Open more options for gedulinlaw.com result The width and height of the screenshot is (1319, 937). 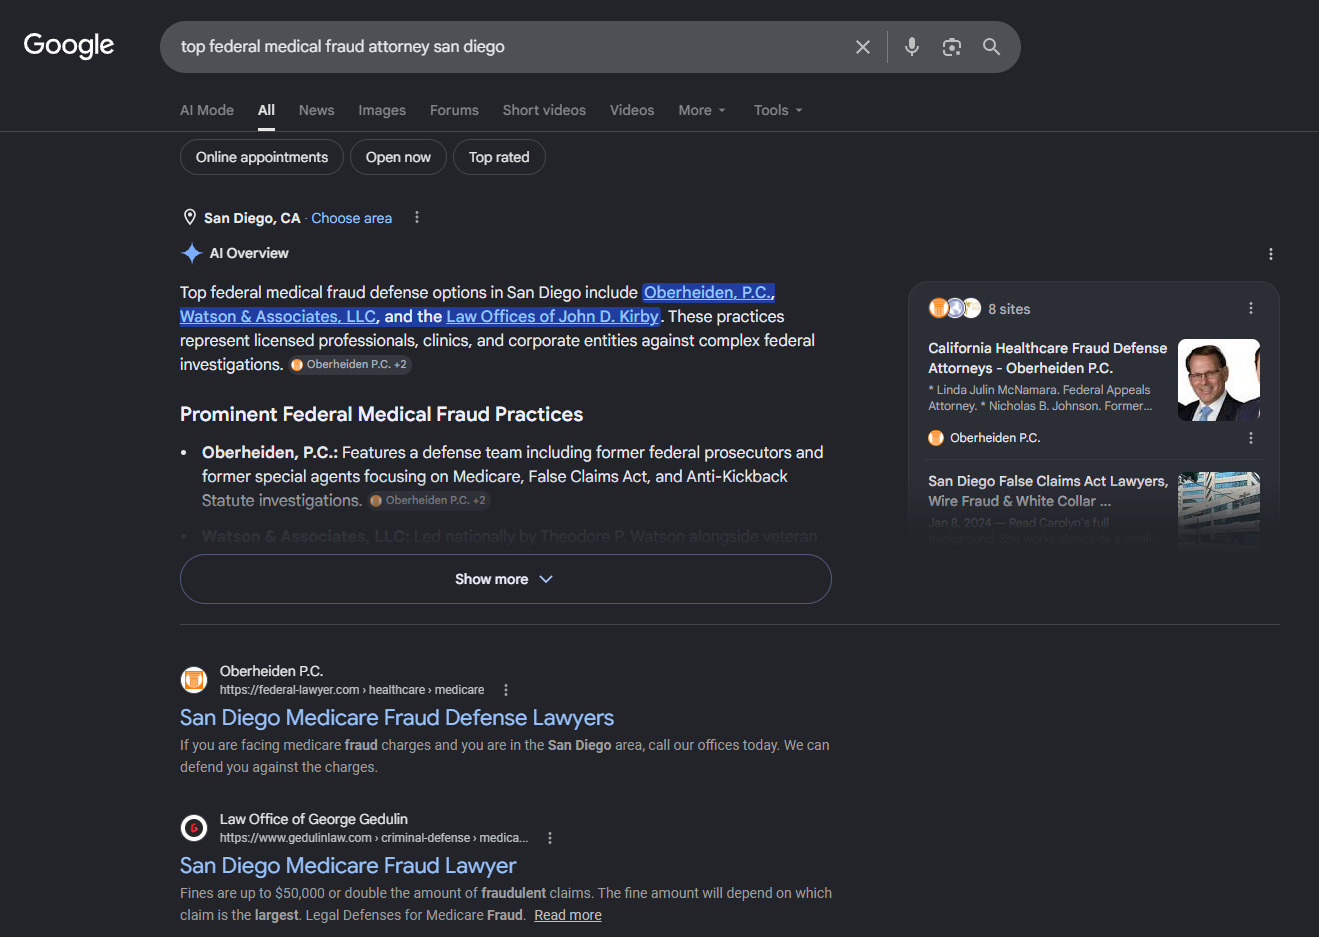click(550, 838)
